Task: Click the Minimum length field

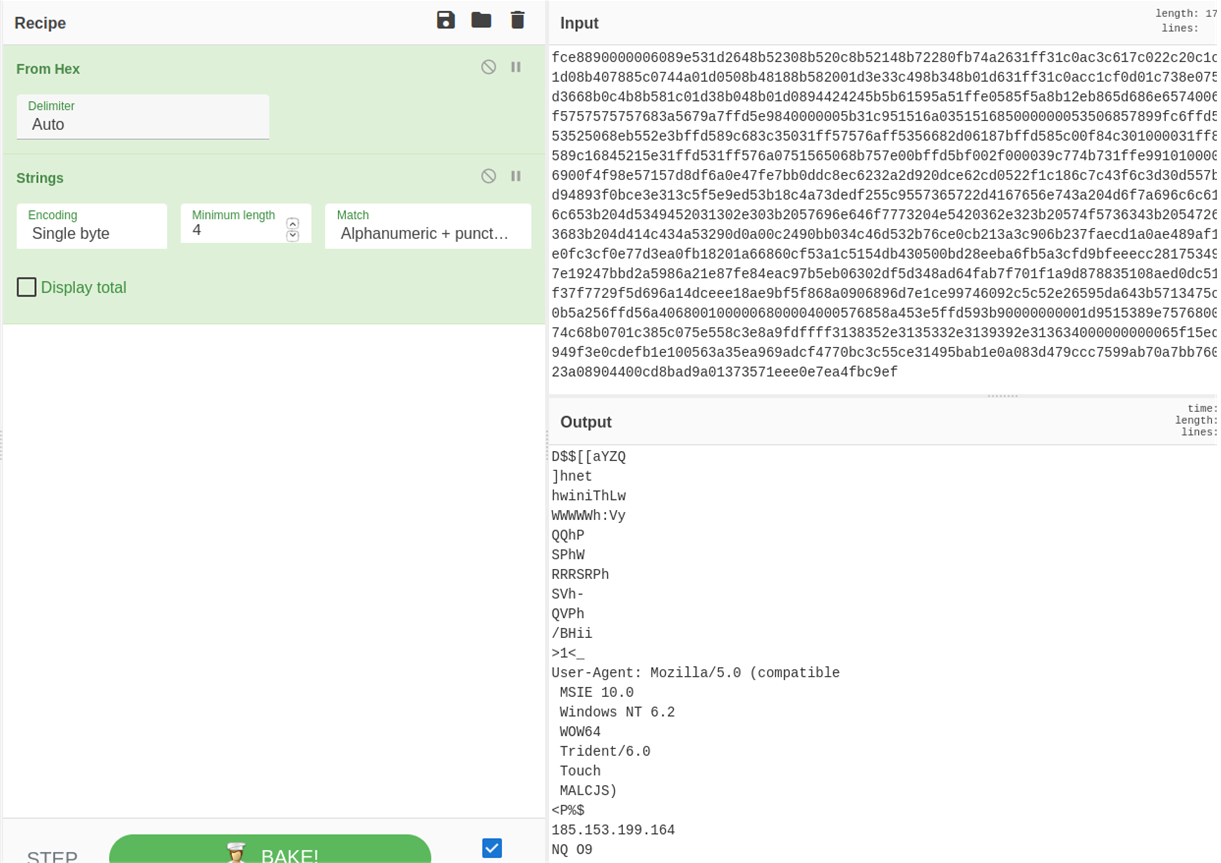Action: click(232, 230)
